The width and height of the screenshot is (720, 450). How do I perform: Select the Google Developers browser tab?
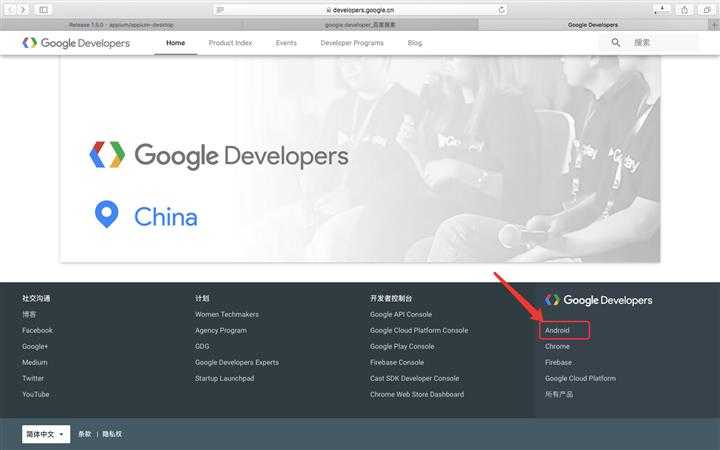click(x=593, y=25)
